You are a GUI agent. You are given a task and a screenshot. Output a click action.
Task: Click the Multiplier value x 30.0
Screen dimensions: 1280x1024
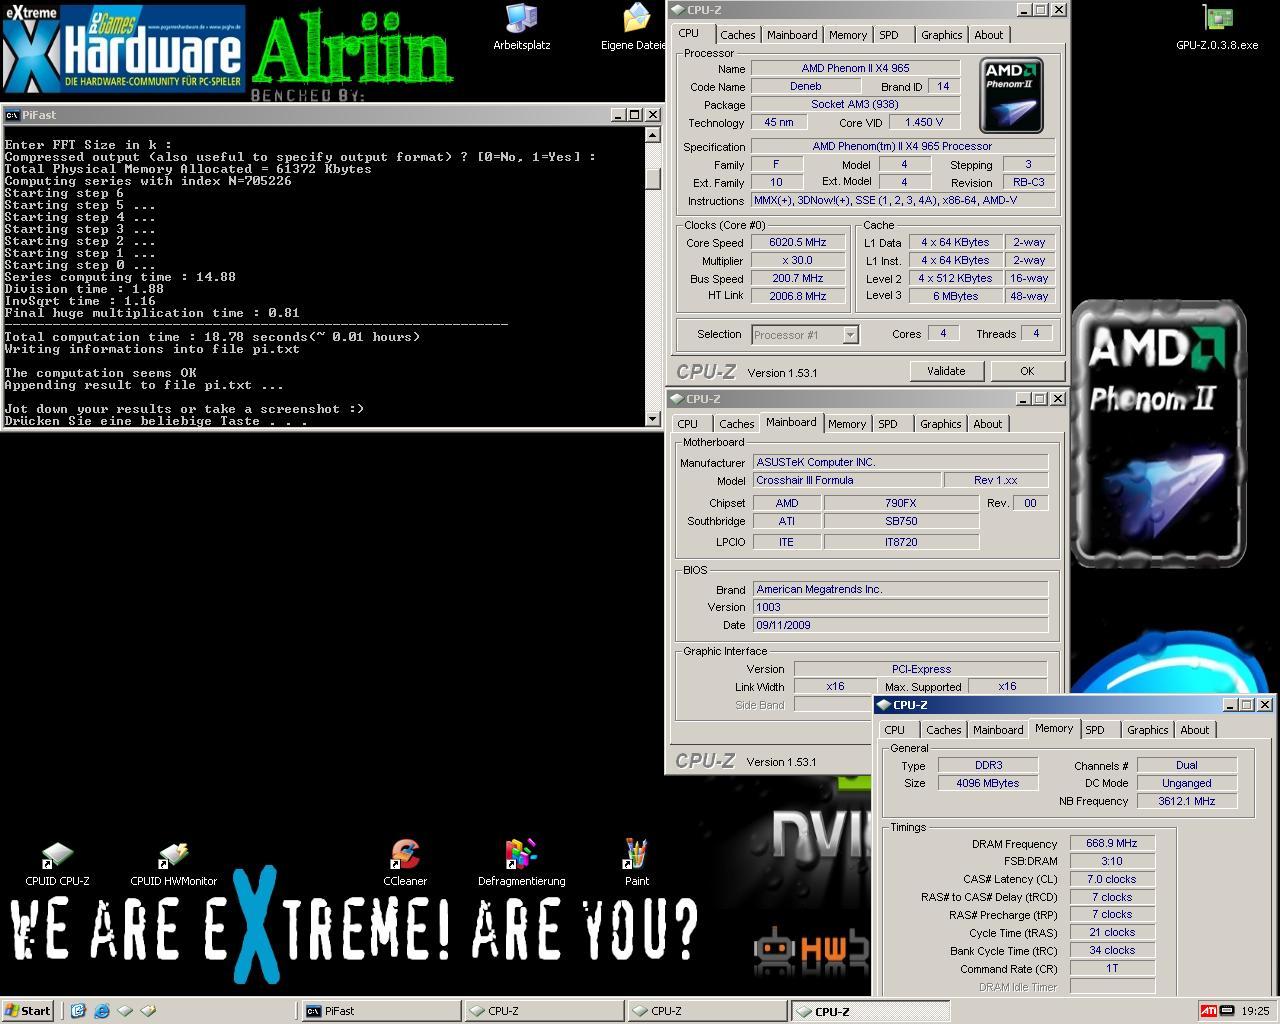(798, 261)
